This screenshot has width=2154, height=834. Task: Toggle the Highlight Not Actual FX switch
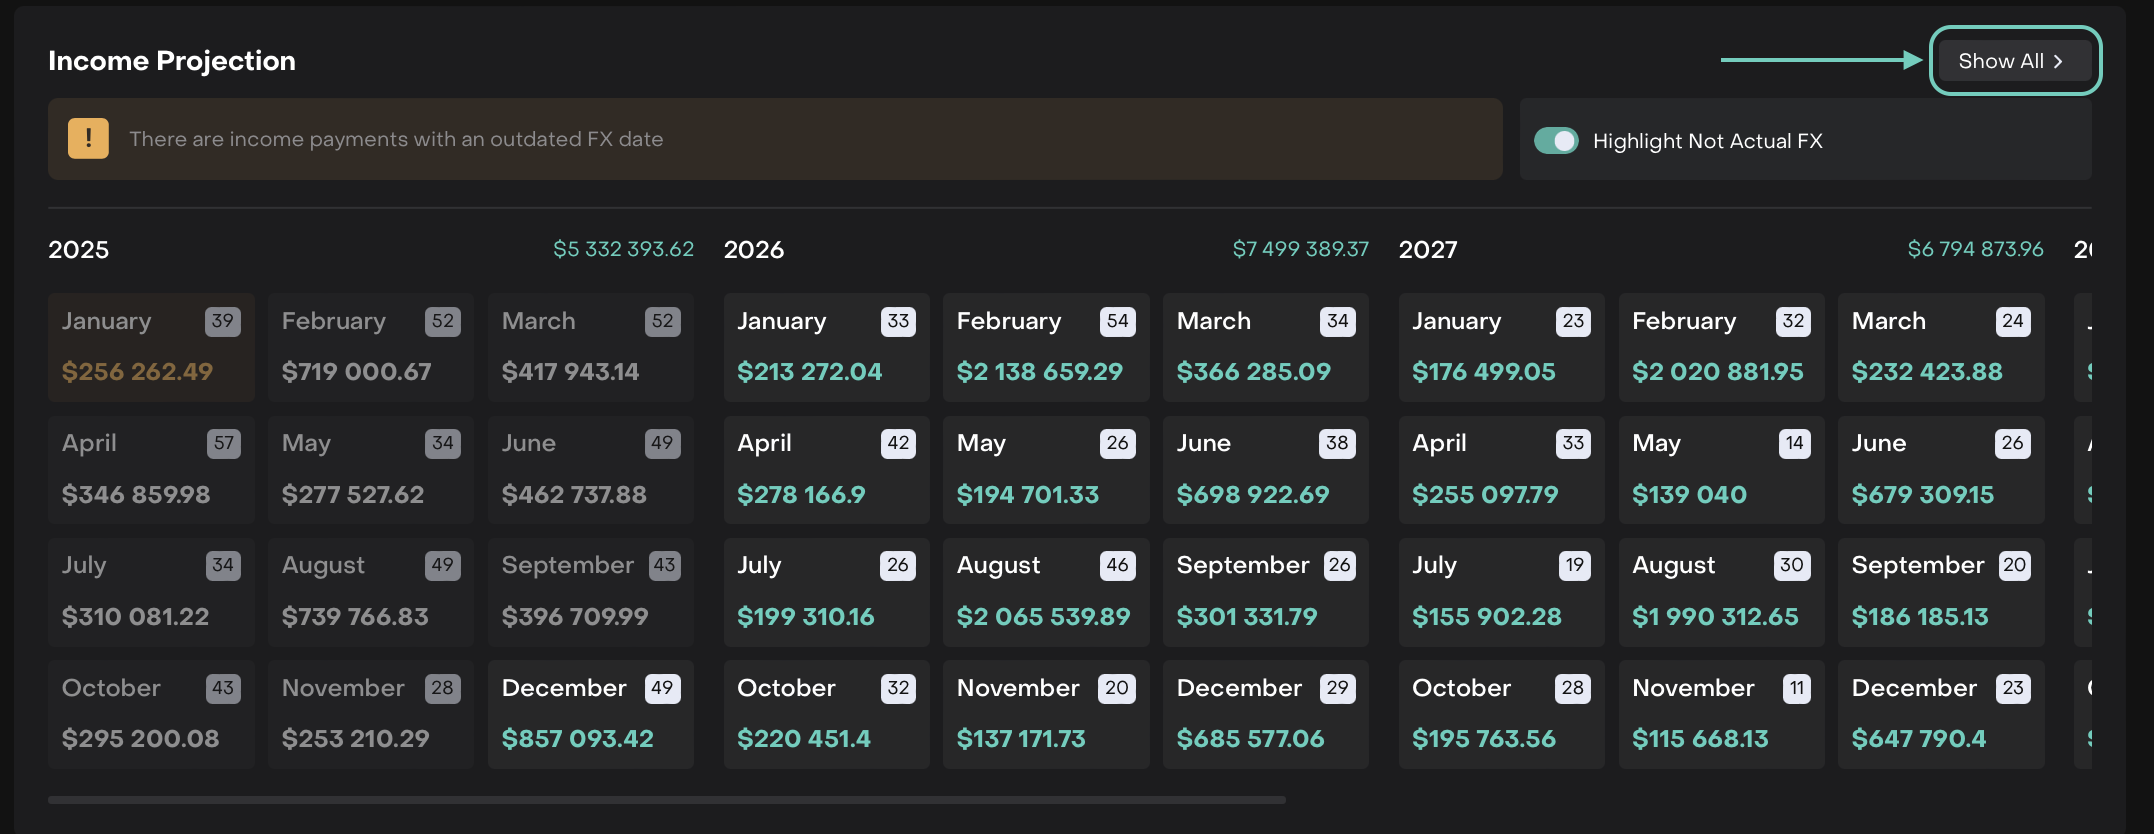point(1556,141)
